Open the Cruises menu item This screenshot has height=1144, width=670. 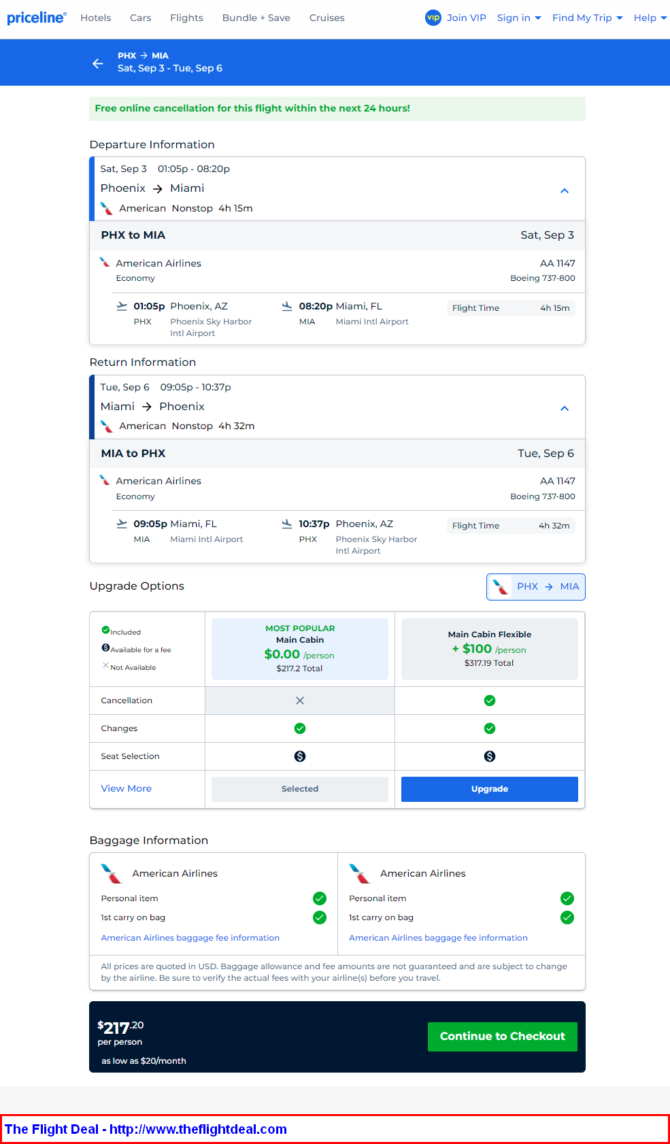(327, 18)
